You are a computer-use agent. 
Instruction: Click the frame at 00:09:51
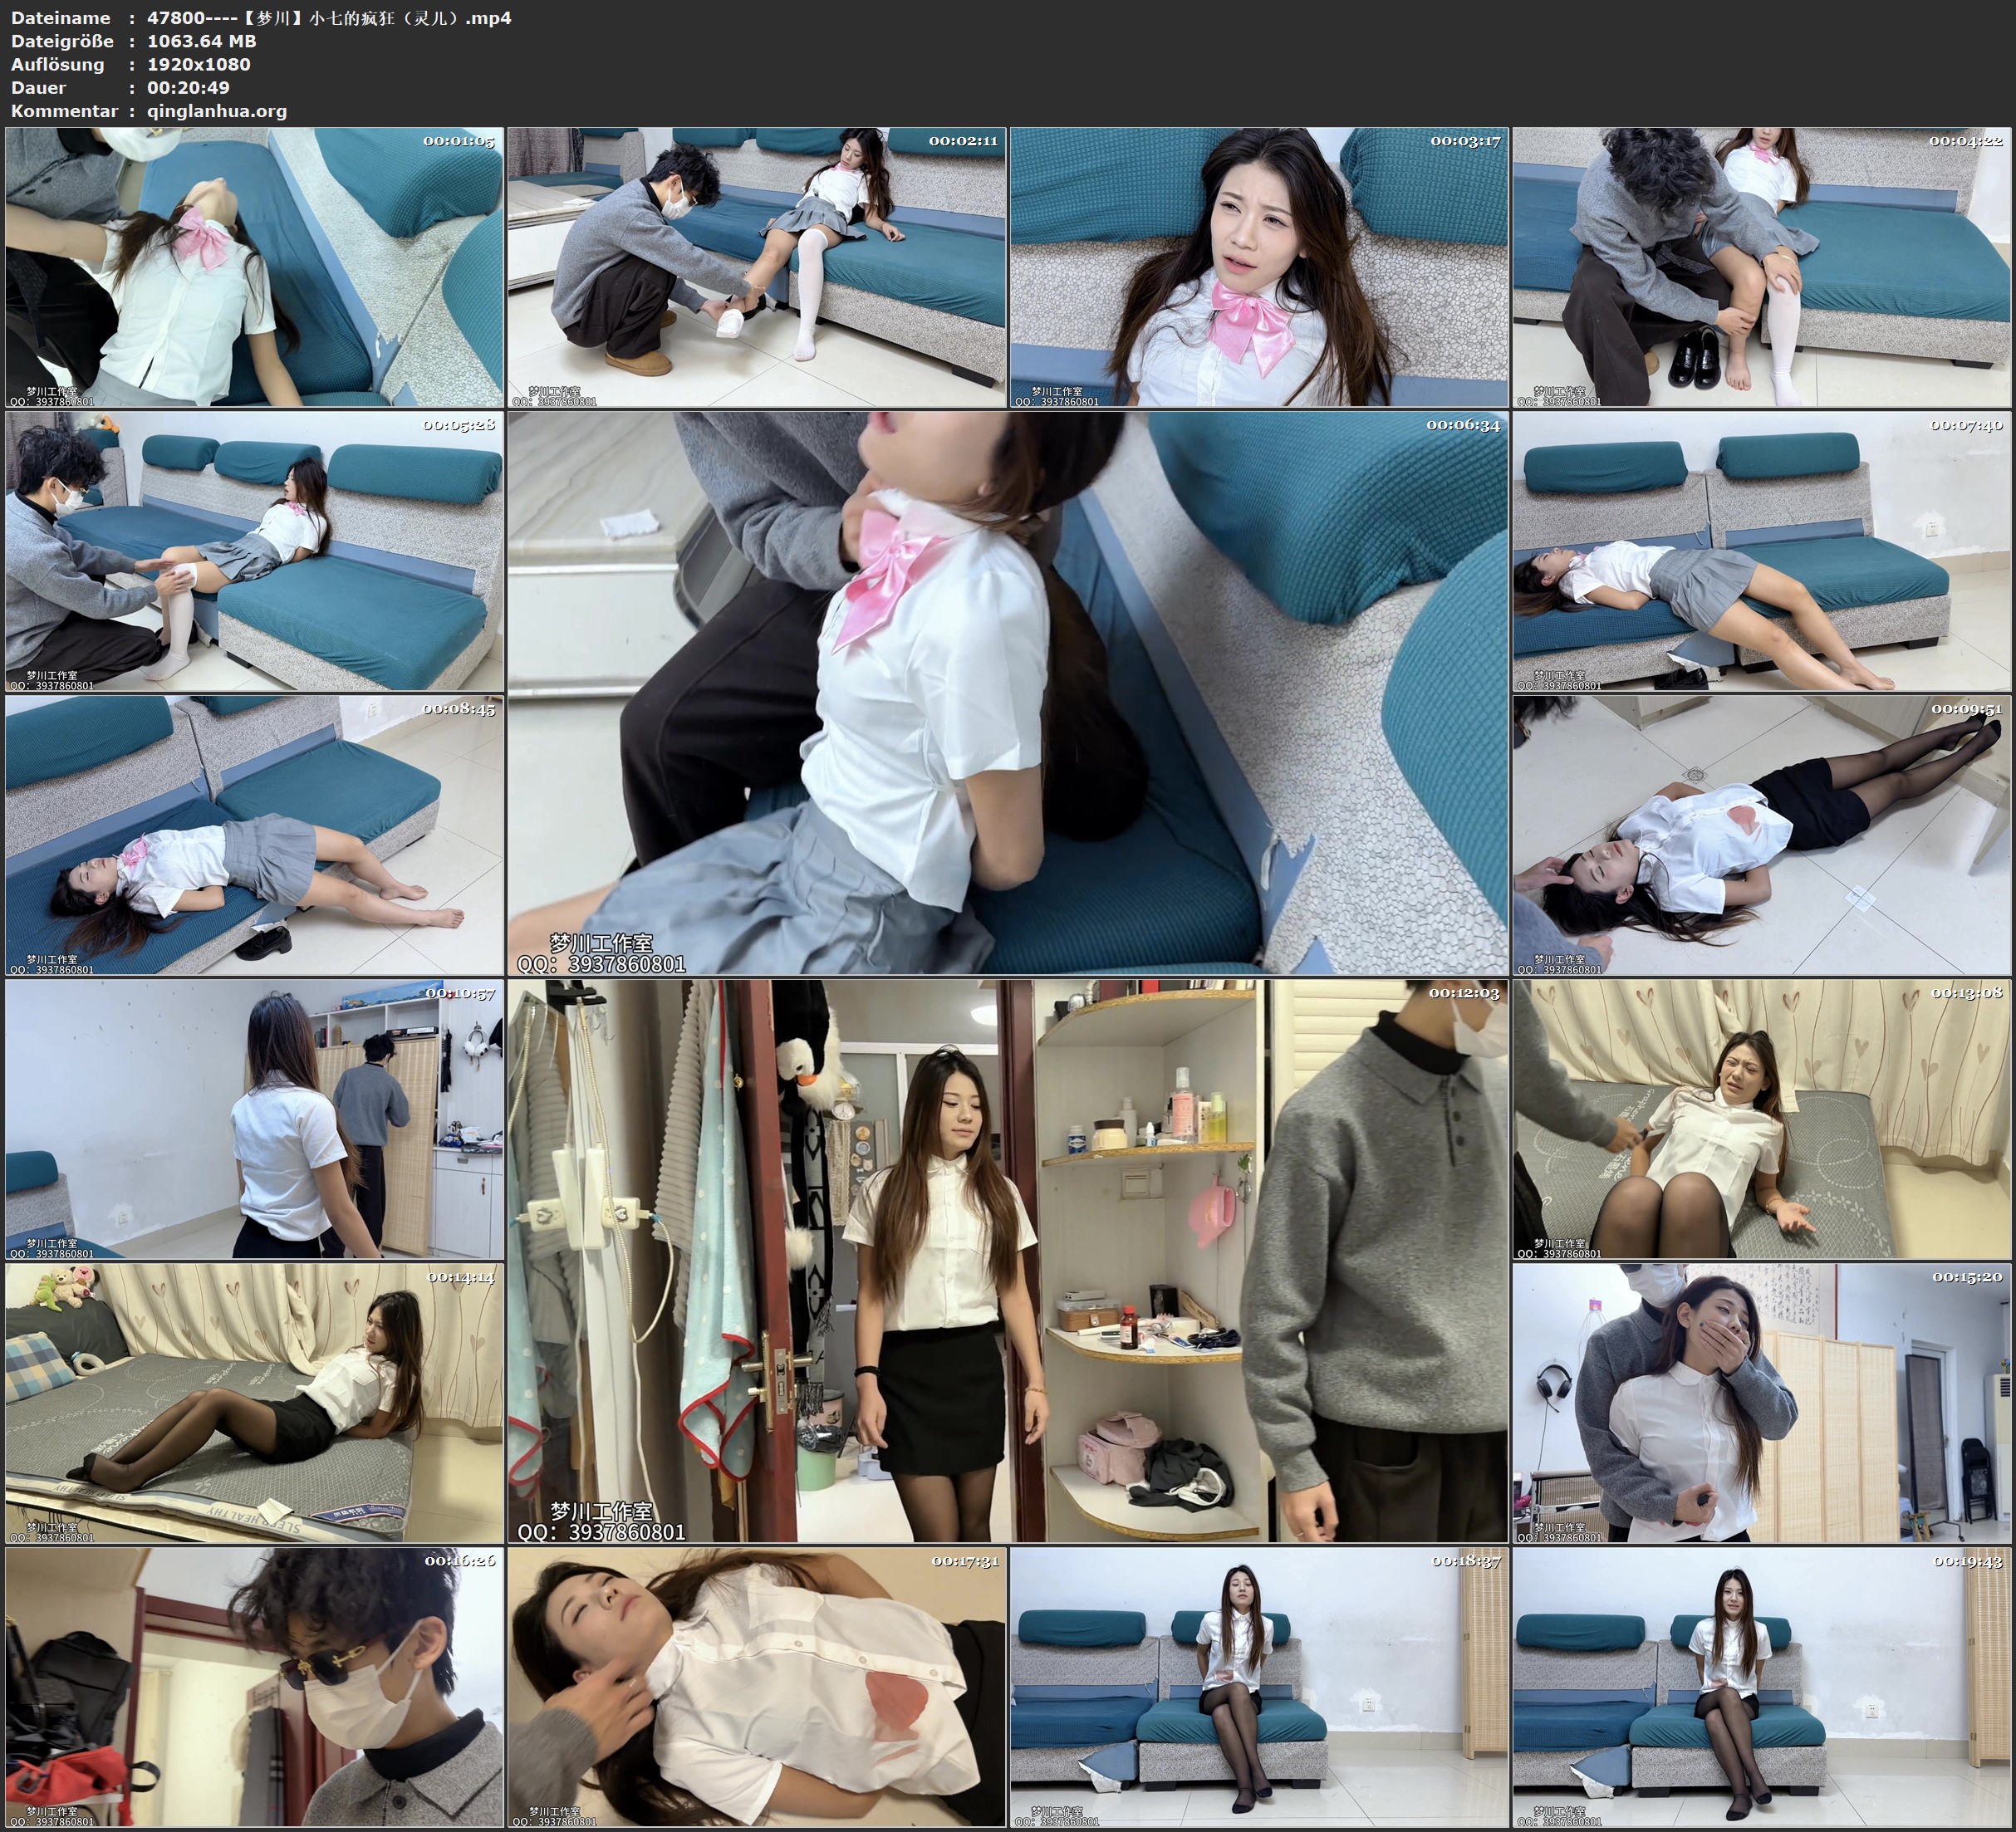click(x=1762, y=835)
